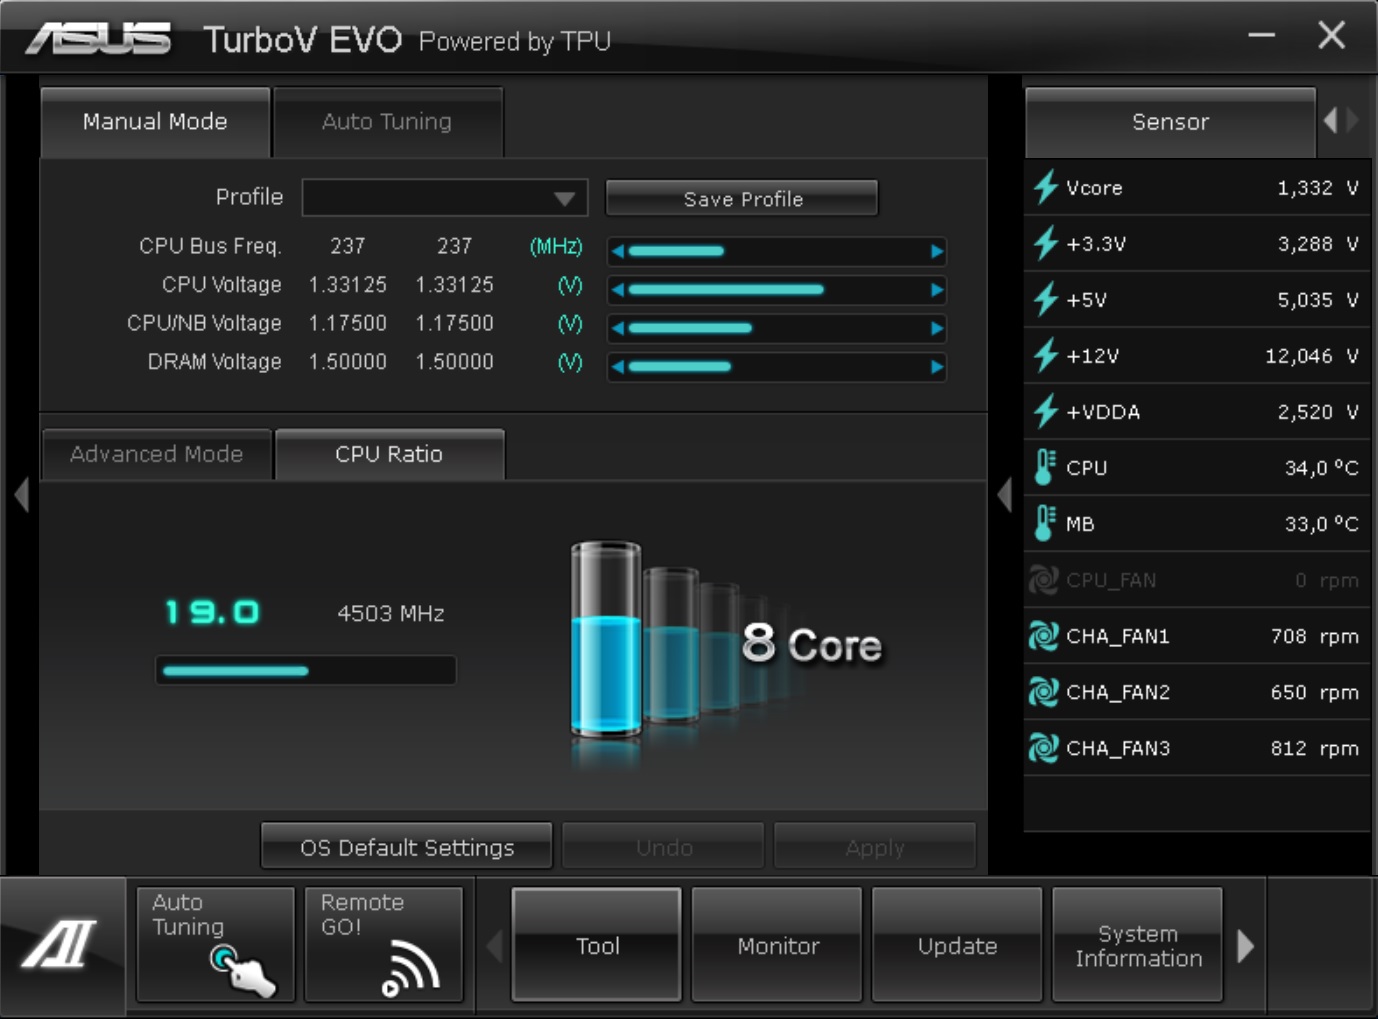Click the CPU_FAN fan icon
The image size is (1378, 1019).
coord(1044,580)
